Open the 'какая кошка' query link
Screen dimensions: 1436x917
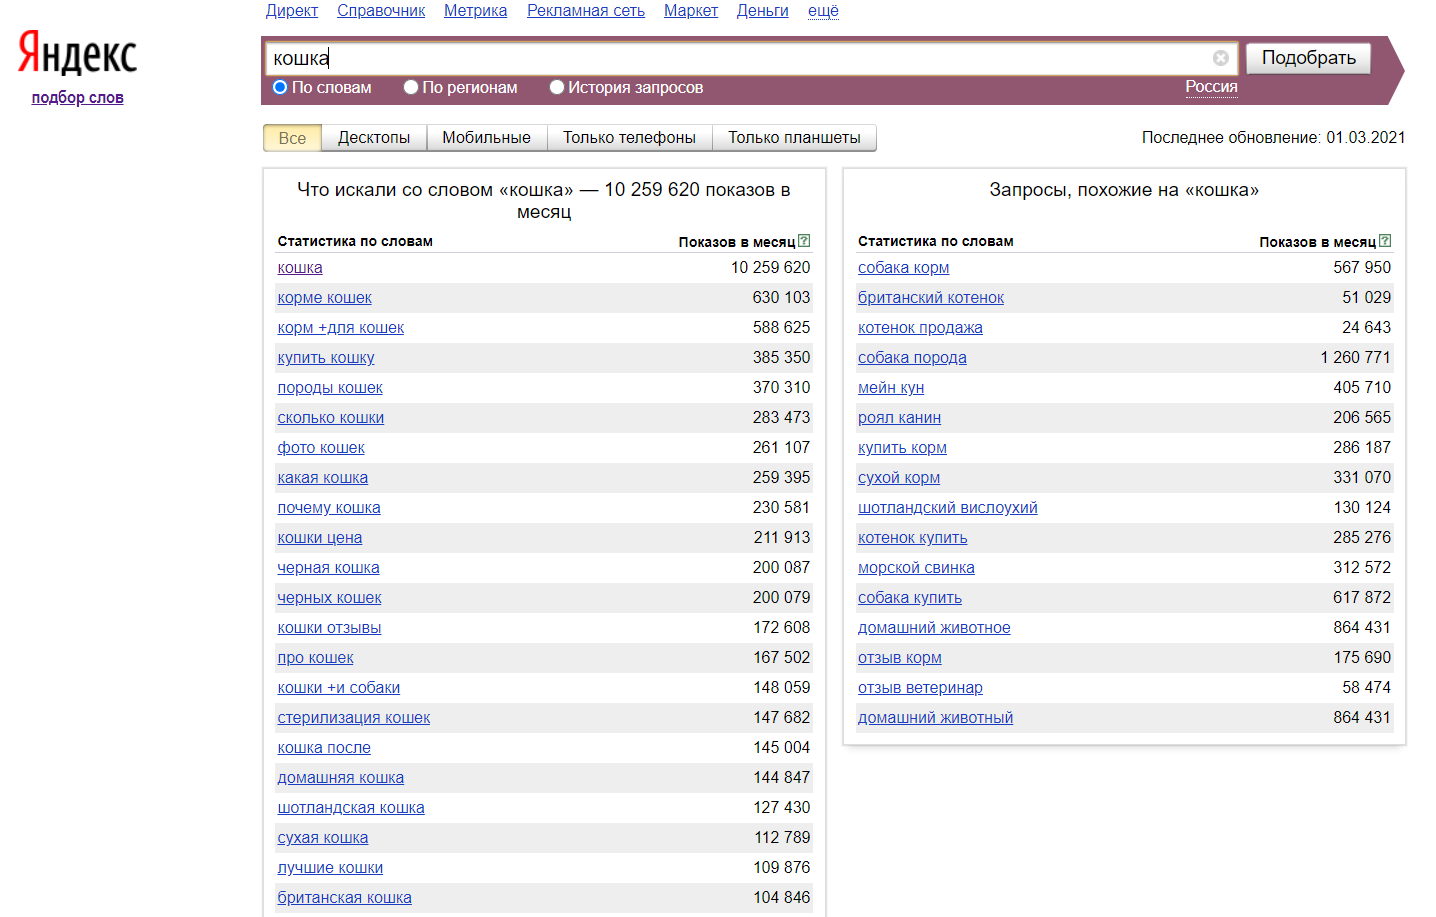[x=323, y=478]
